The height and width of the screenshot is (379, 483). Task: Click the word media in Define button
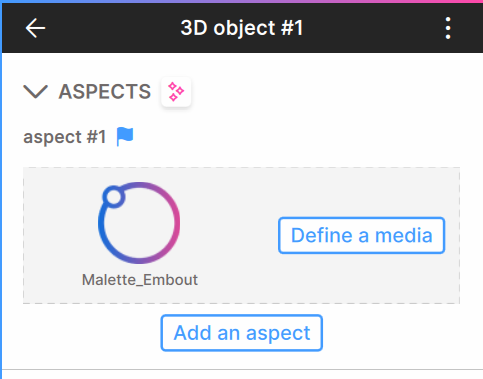pos(404,235)
